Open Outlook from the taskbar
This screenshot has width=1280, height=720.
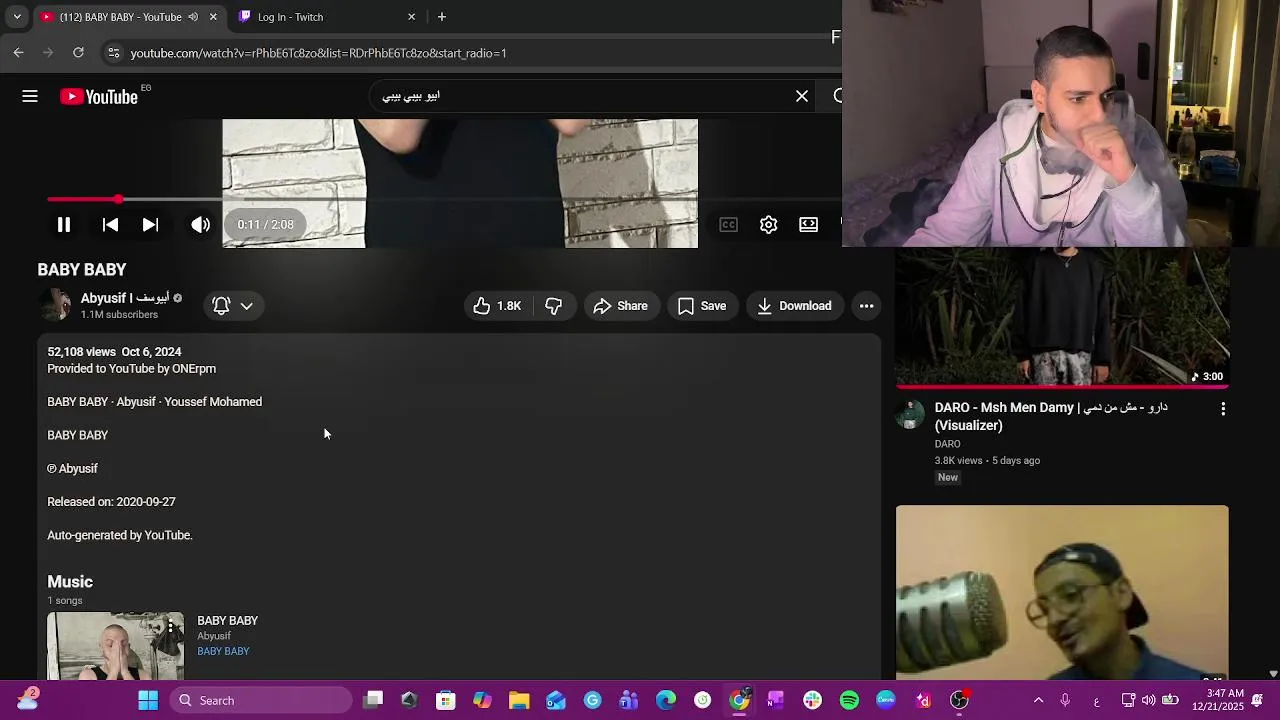tap(556, 700)
